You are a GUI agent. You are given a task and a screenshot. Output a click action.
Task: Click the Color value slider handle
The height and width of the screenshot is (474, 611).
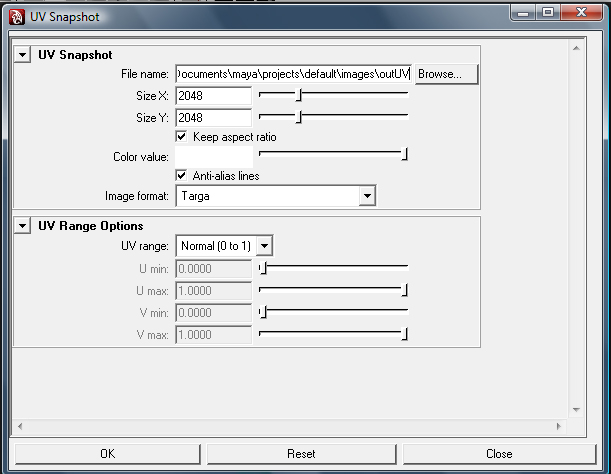coord(405,155)
